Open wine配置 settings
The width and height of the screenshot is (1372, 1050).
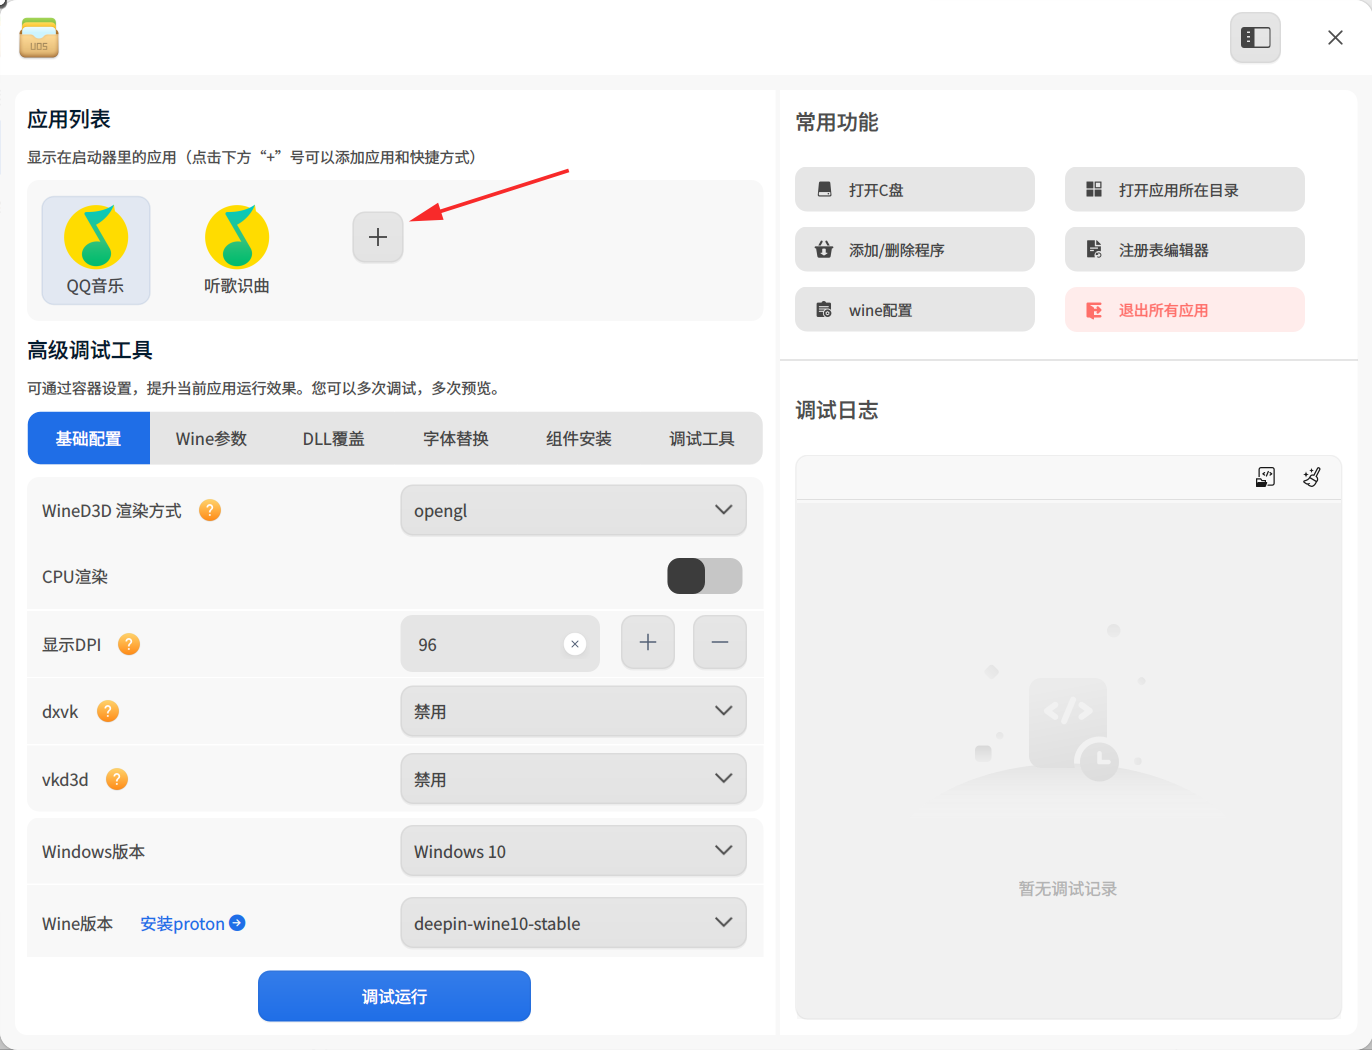pos(915,309)
